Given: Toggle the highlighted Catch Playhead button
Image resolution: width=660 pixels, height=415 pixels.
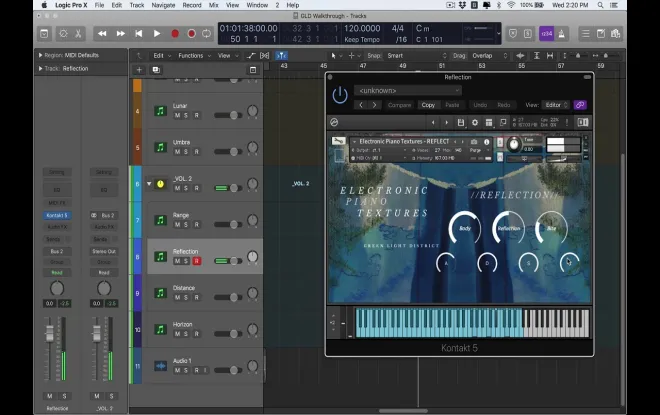Looking at the screenshot, I should (x=281, y=56).
